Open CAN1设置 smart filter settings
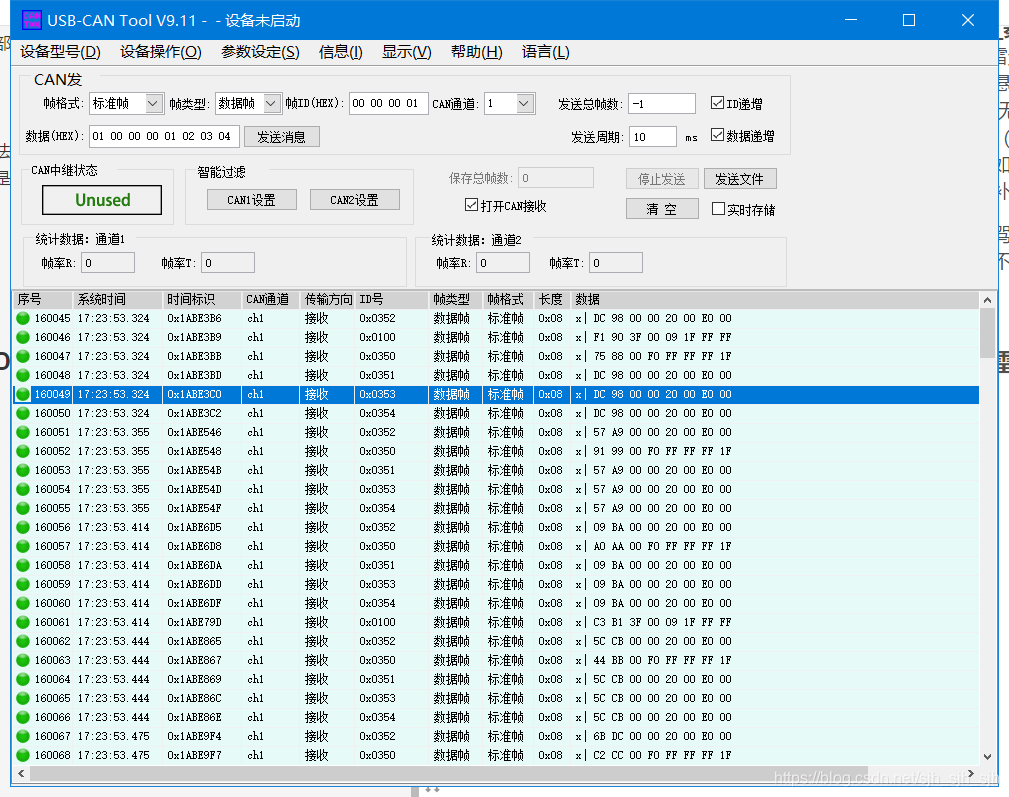Screen dimensions: 1009x797 251,199
